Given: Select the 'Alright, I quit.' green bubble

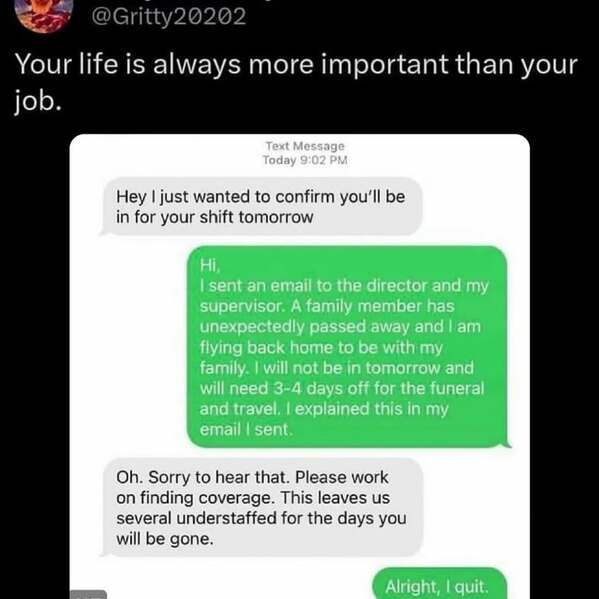Looking at the screenshot, I should (x=439, y=584).
